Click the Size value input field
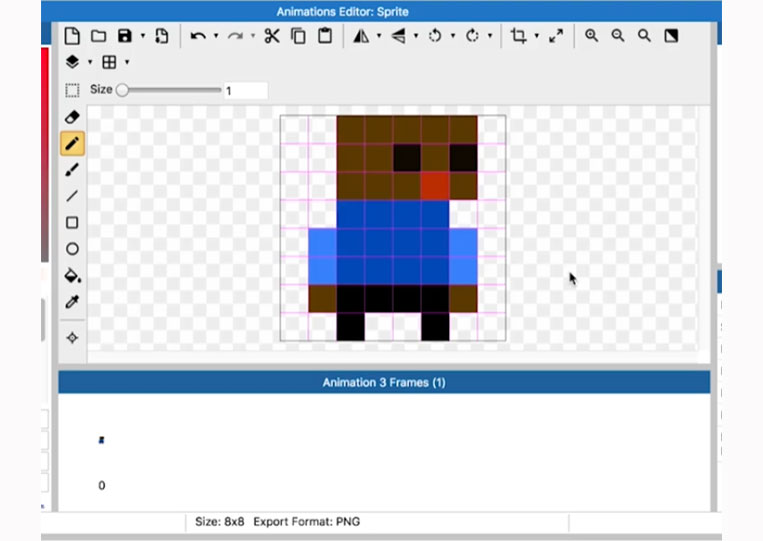Viewport: 763px width, 541px height. point(245,90)
